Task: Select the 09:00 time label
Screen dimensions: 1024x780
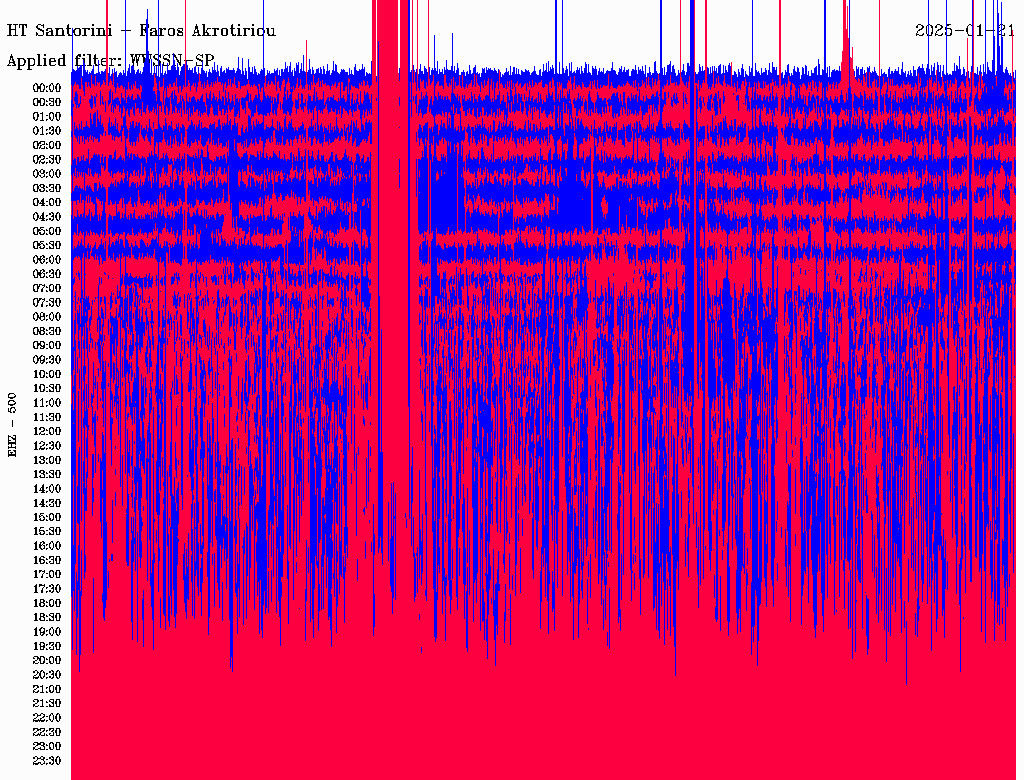Action: (47, 346)
